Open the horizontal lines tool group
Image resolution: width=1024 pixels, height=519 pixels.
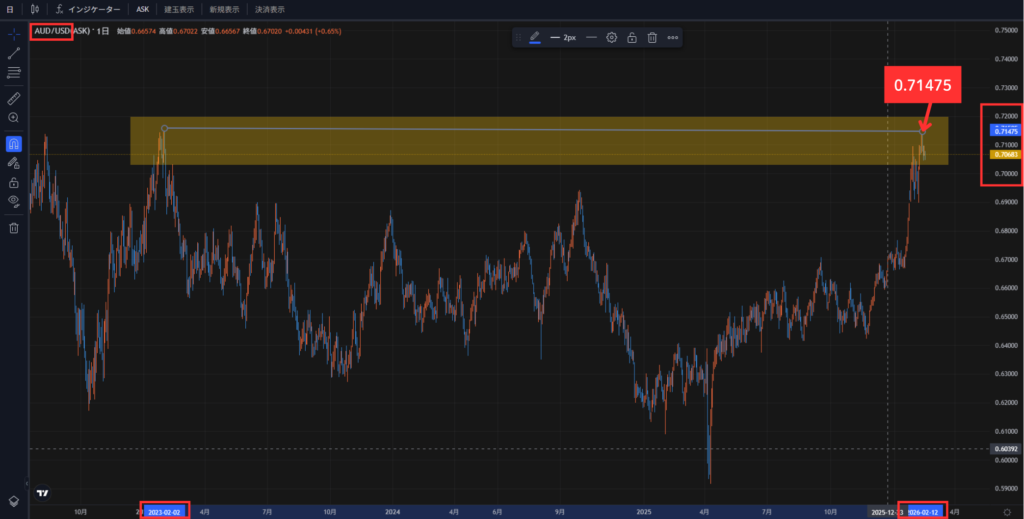point(14,72)
